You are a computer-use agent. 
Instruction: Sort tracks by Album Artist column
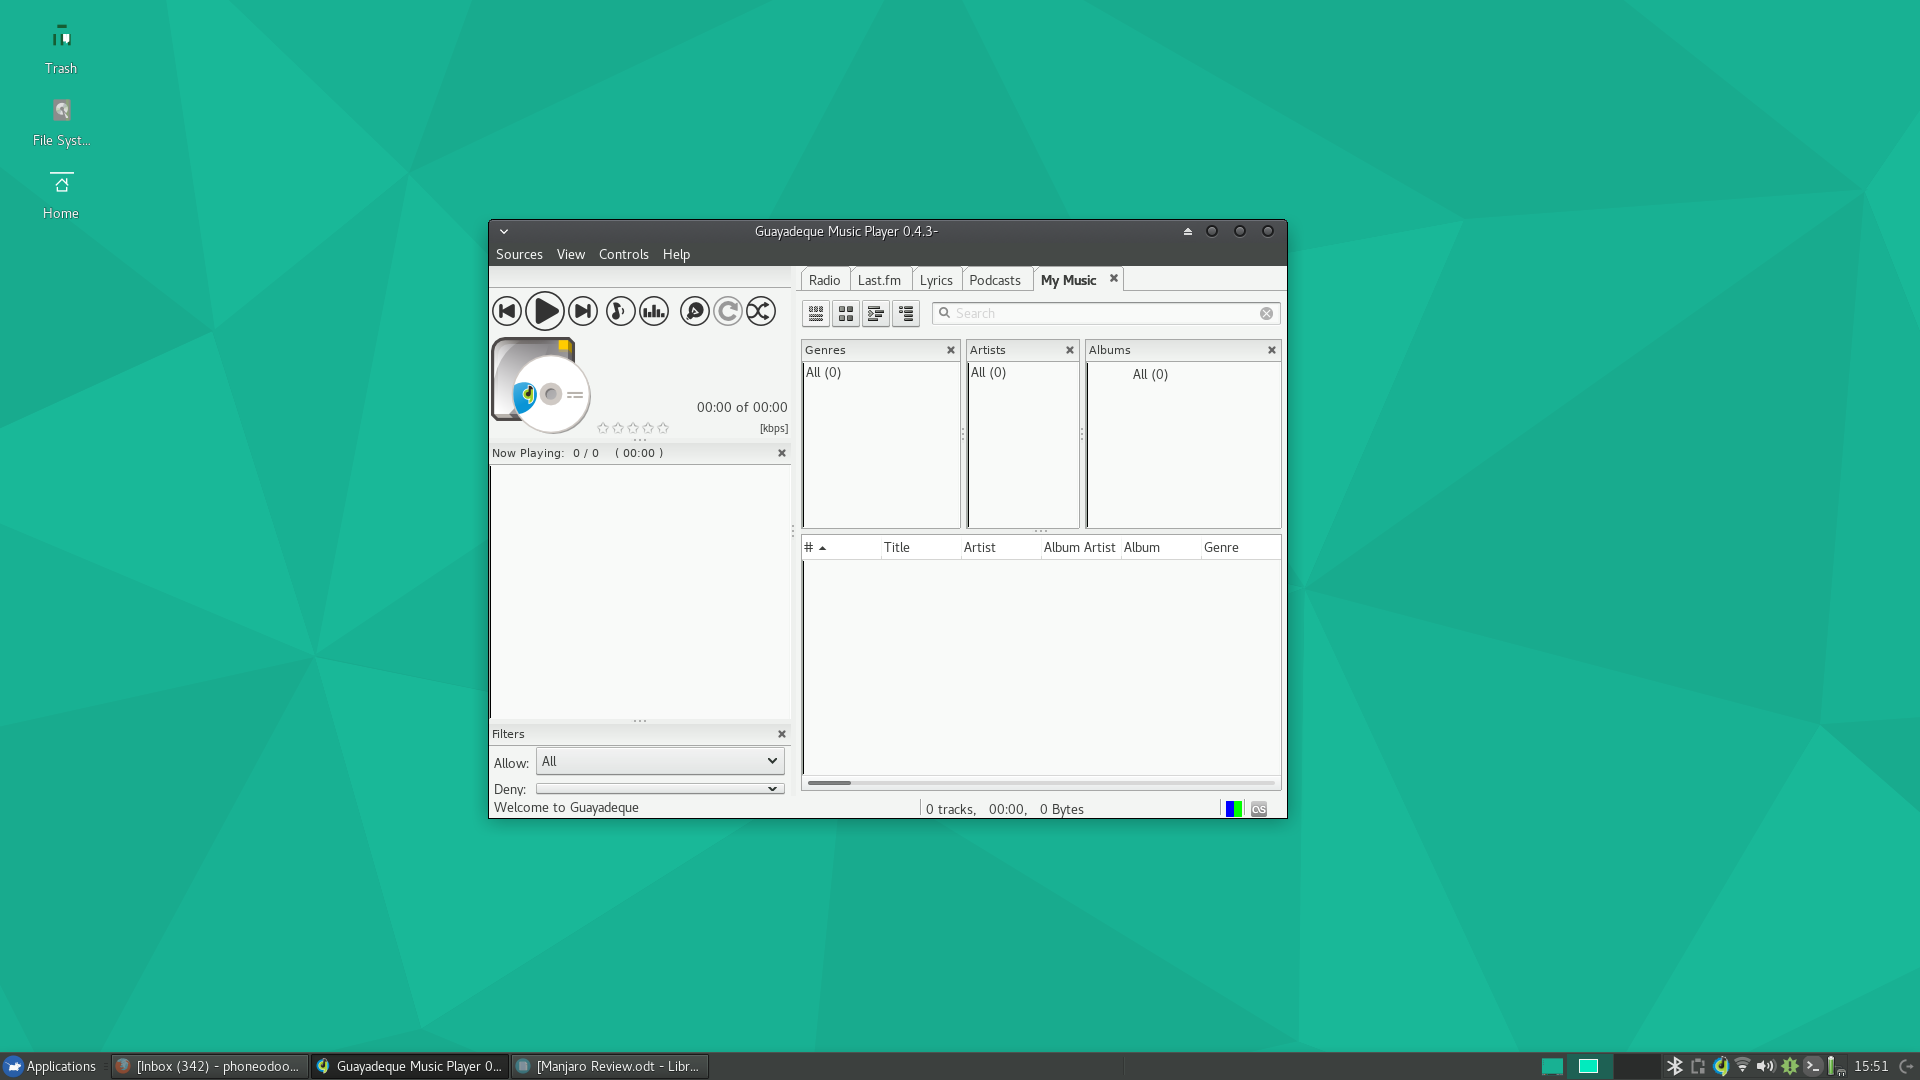(1080, 547)
